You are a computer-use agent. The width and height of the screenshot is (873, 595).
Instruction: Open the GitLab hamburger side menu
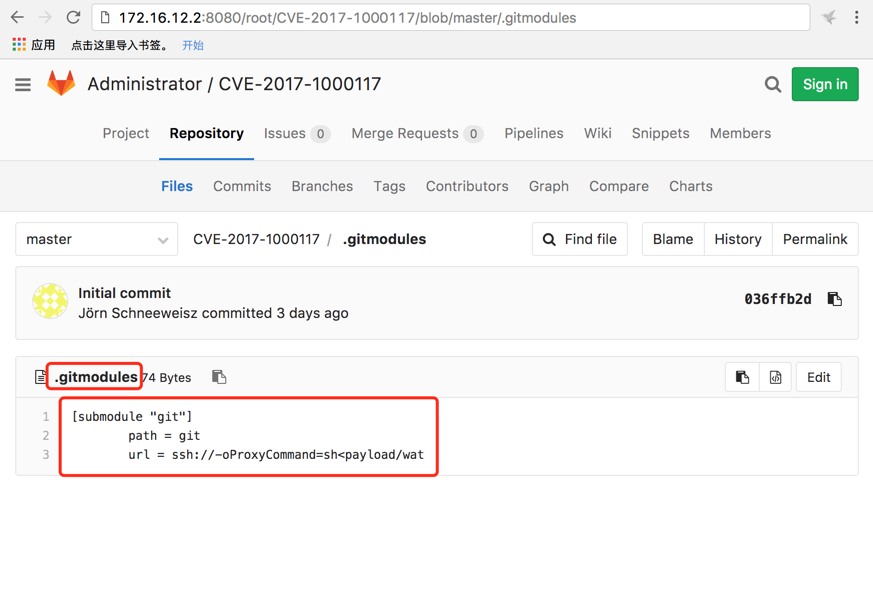coord(23,85)
